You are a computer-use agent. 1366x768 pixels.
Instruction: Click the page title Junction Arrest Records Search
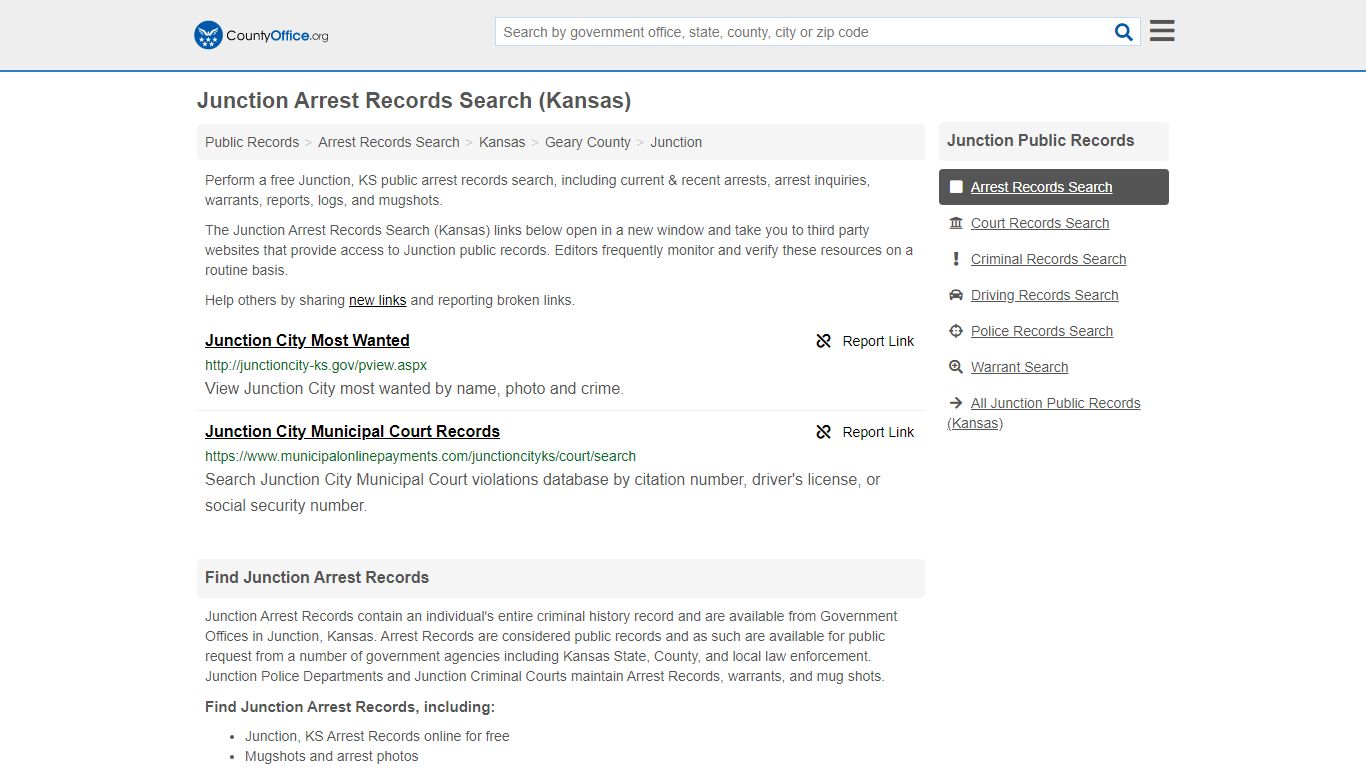click(x=414, y=101)
